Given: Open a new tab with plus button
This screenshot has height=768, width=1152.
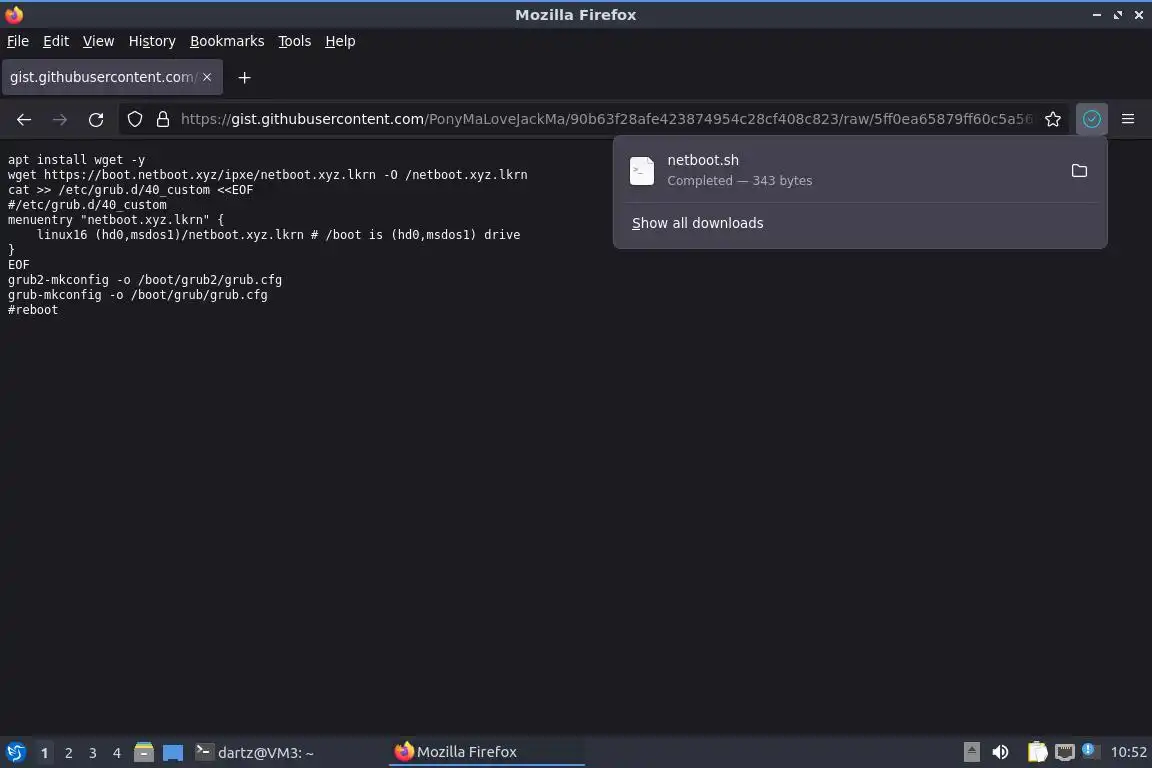Looking at the screenshot, I should tap(245, 77).
